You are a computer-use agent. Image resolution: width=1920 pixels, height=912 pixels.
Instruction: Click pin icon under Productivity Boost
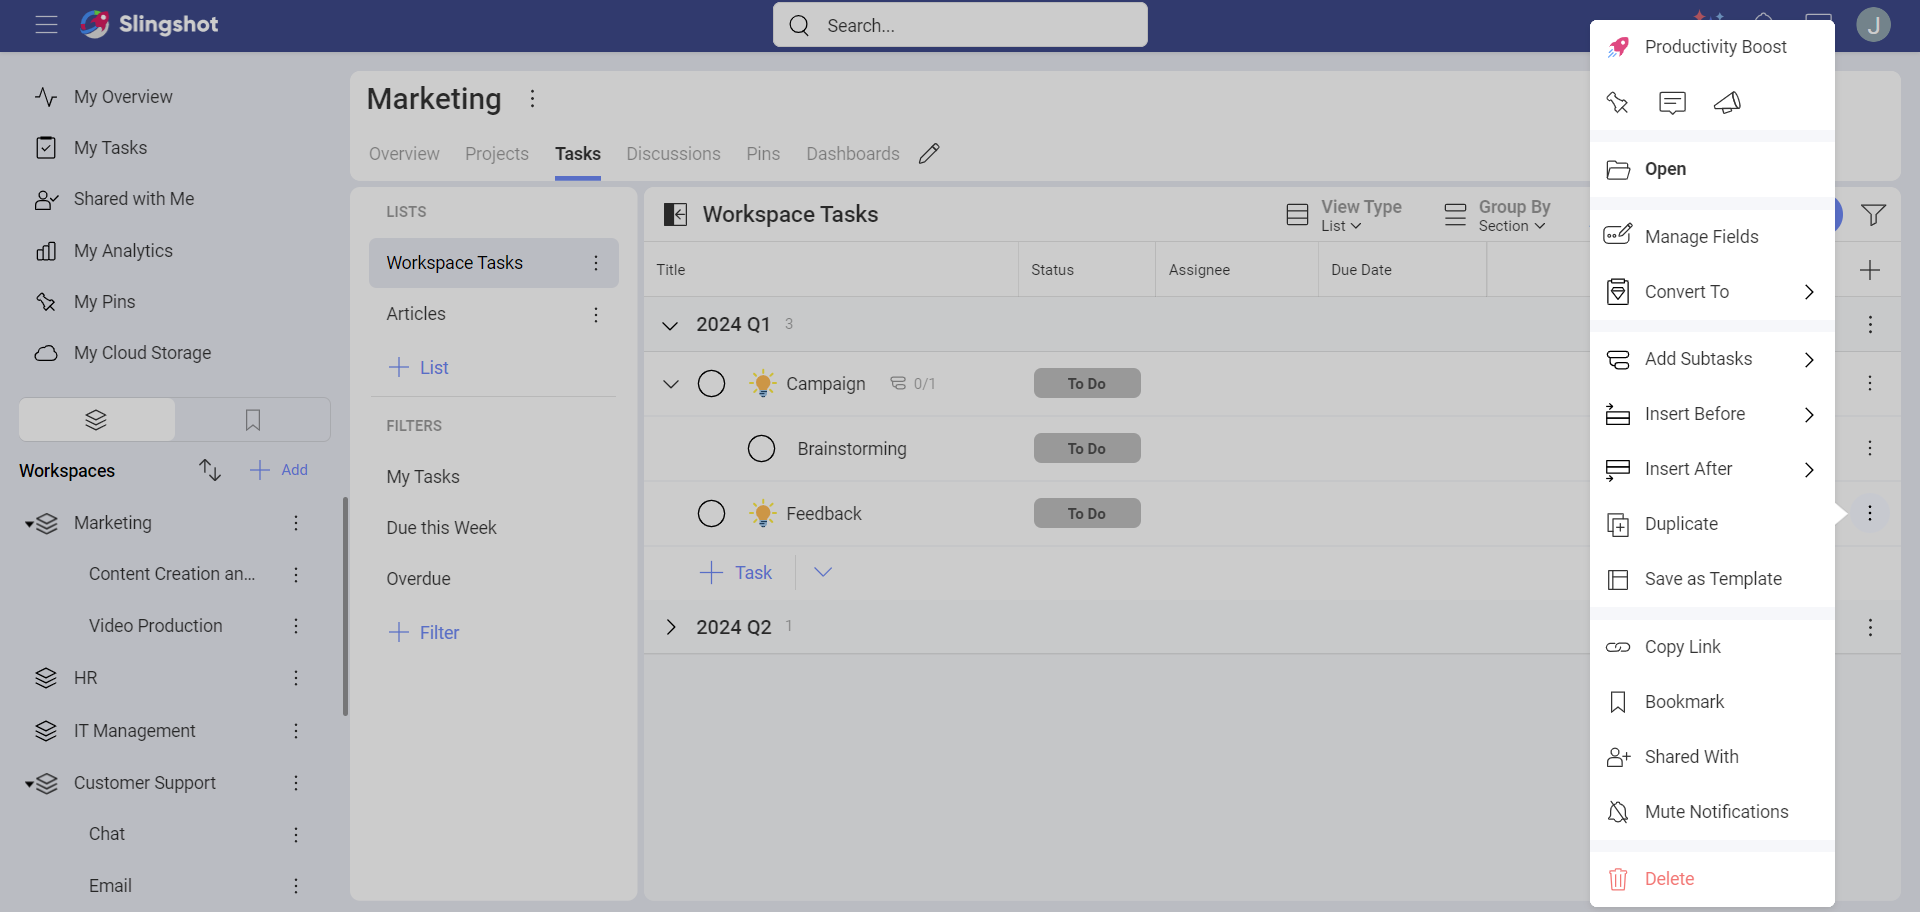[1617, 102]
